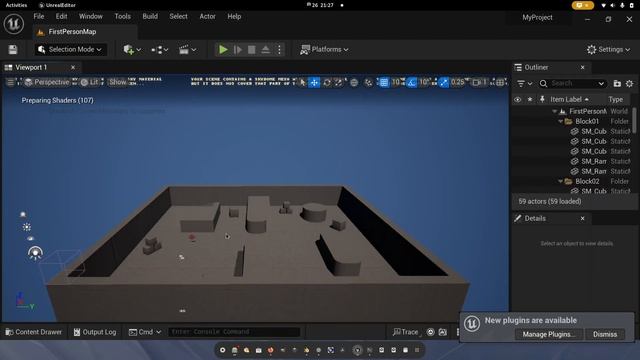Open viewport layout grid icon

[x=500, y=83]
